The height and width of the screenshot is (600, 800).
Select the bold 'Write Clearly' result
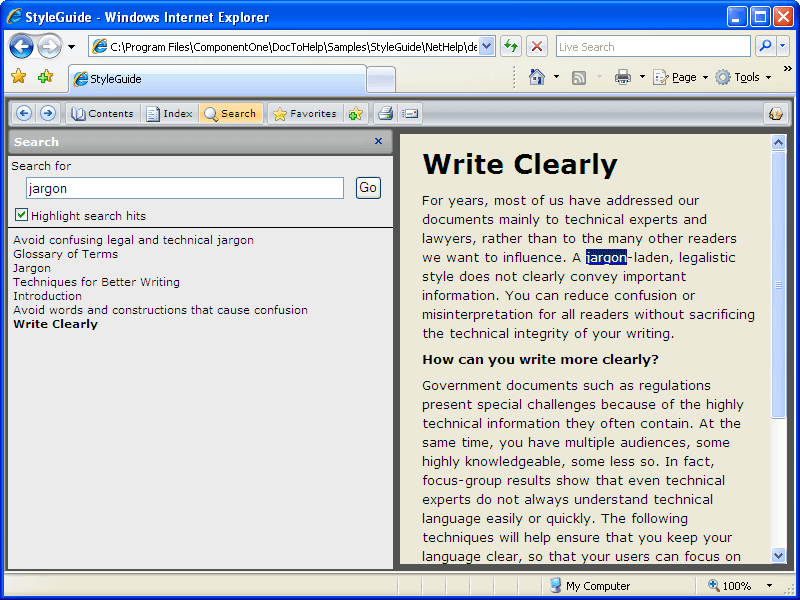(x=56, y=324)
